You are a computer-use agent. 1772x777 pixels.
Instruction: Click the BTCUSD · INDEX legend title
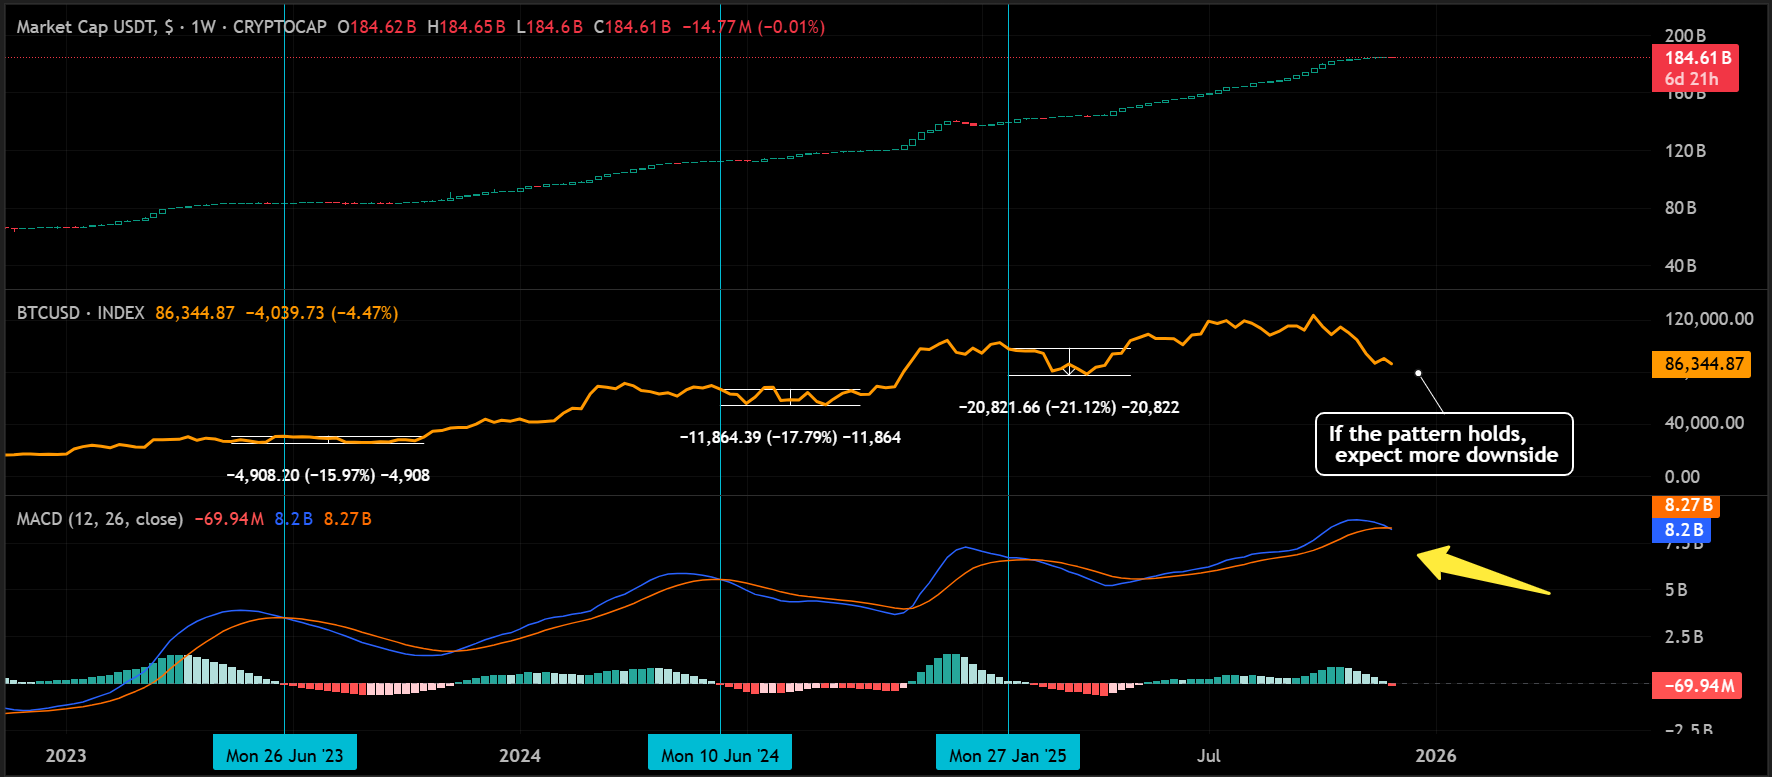coord(80,313)
